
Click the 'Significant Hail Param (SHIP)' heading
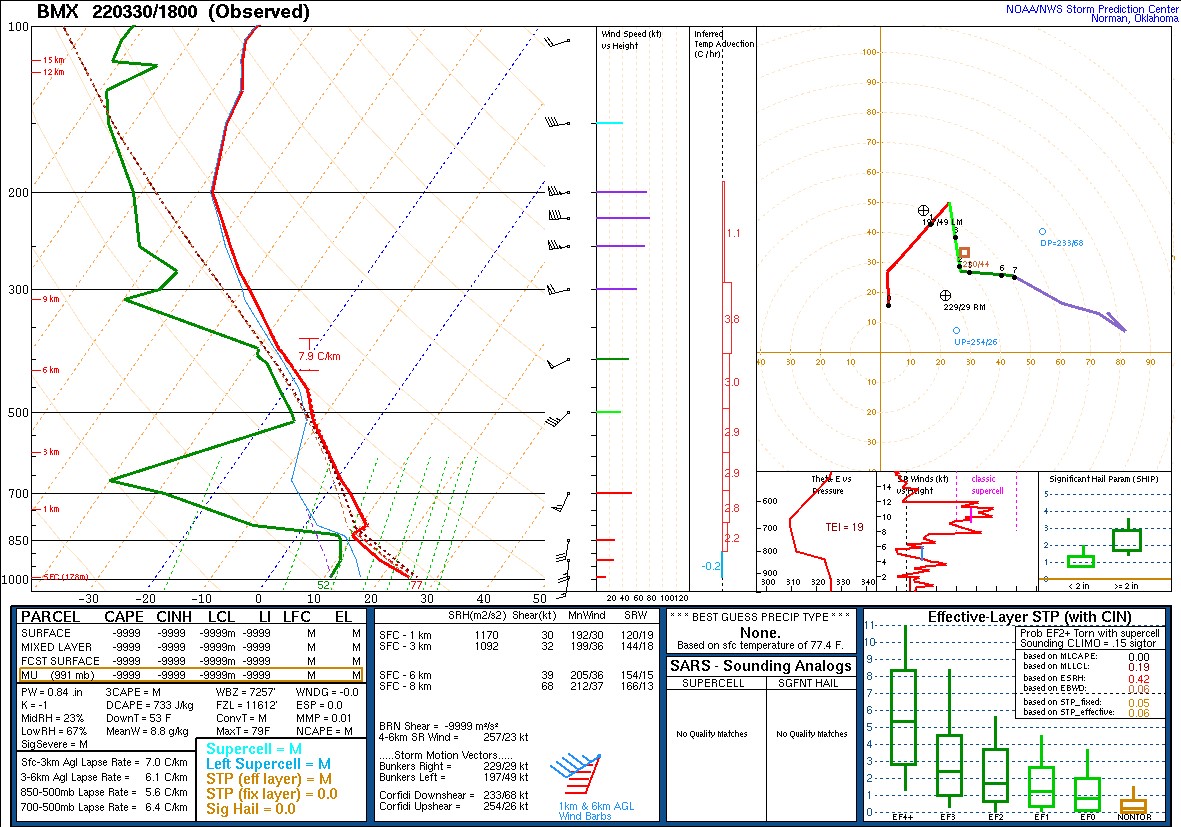click(x=1104, y=479)
